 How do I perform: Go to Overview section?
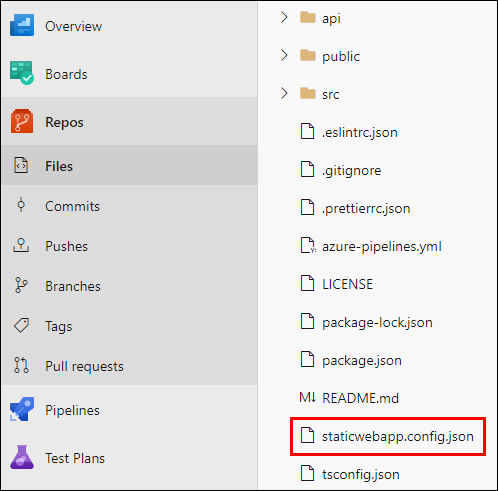[x=74, y=26]
